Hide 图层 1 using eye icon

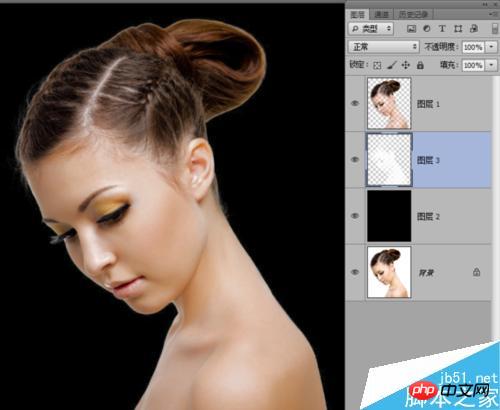click(x=355, y=104)
